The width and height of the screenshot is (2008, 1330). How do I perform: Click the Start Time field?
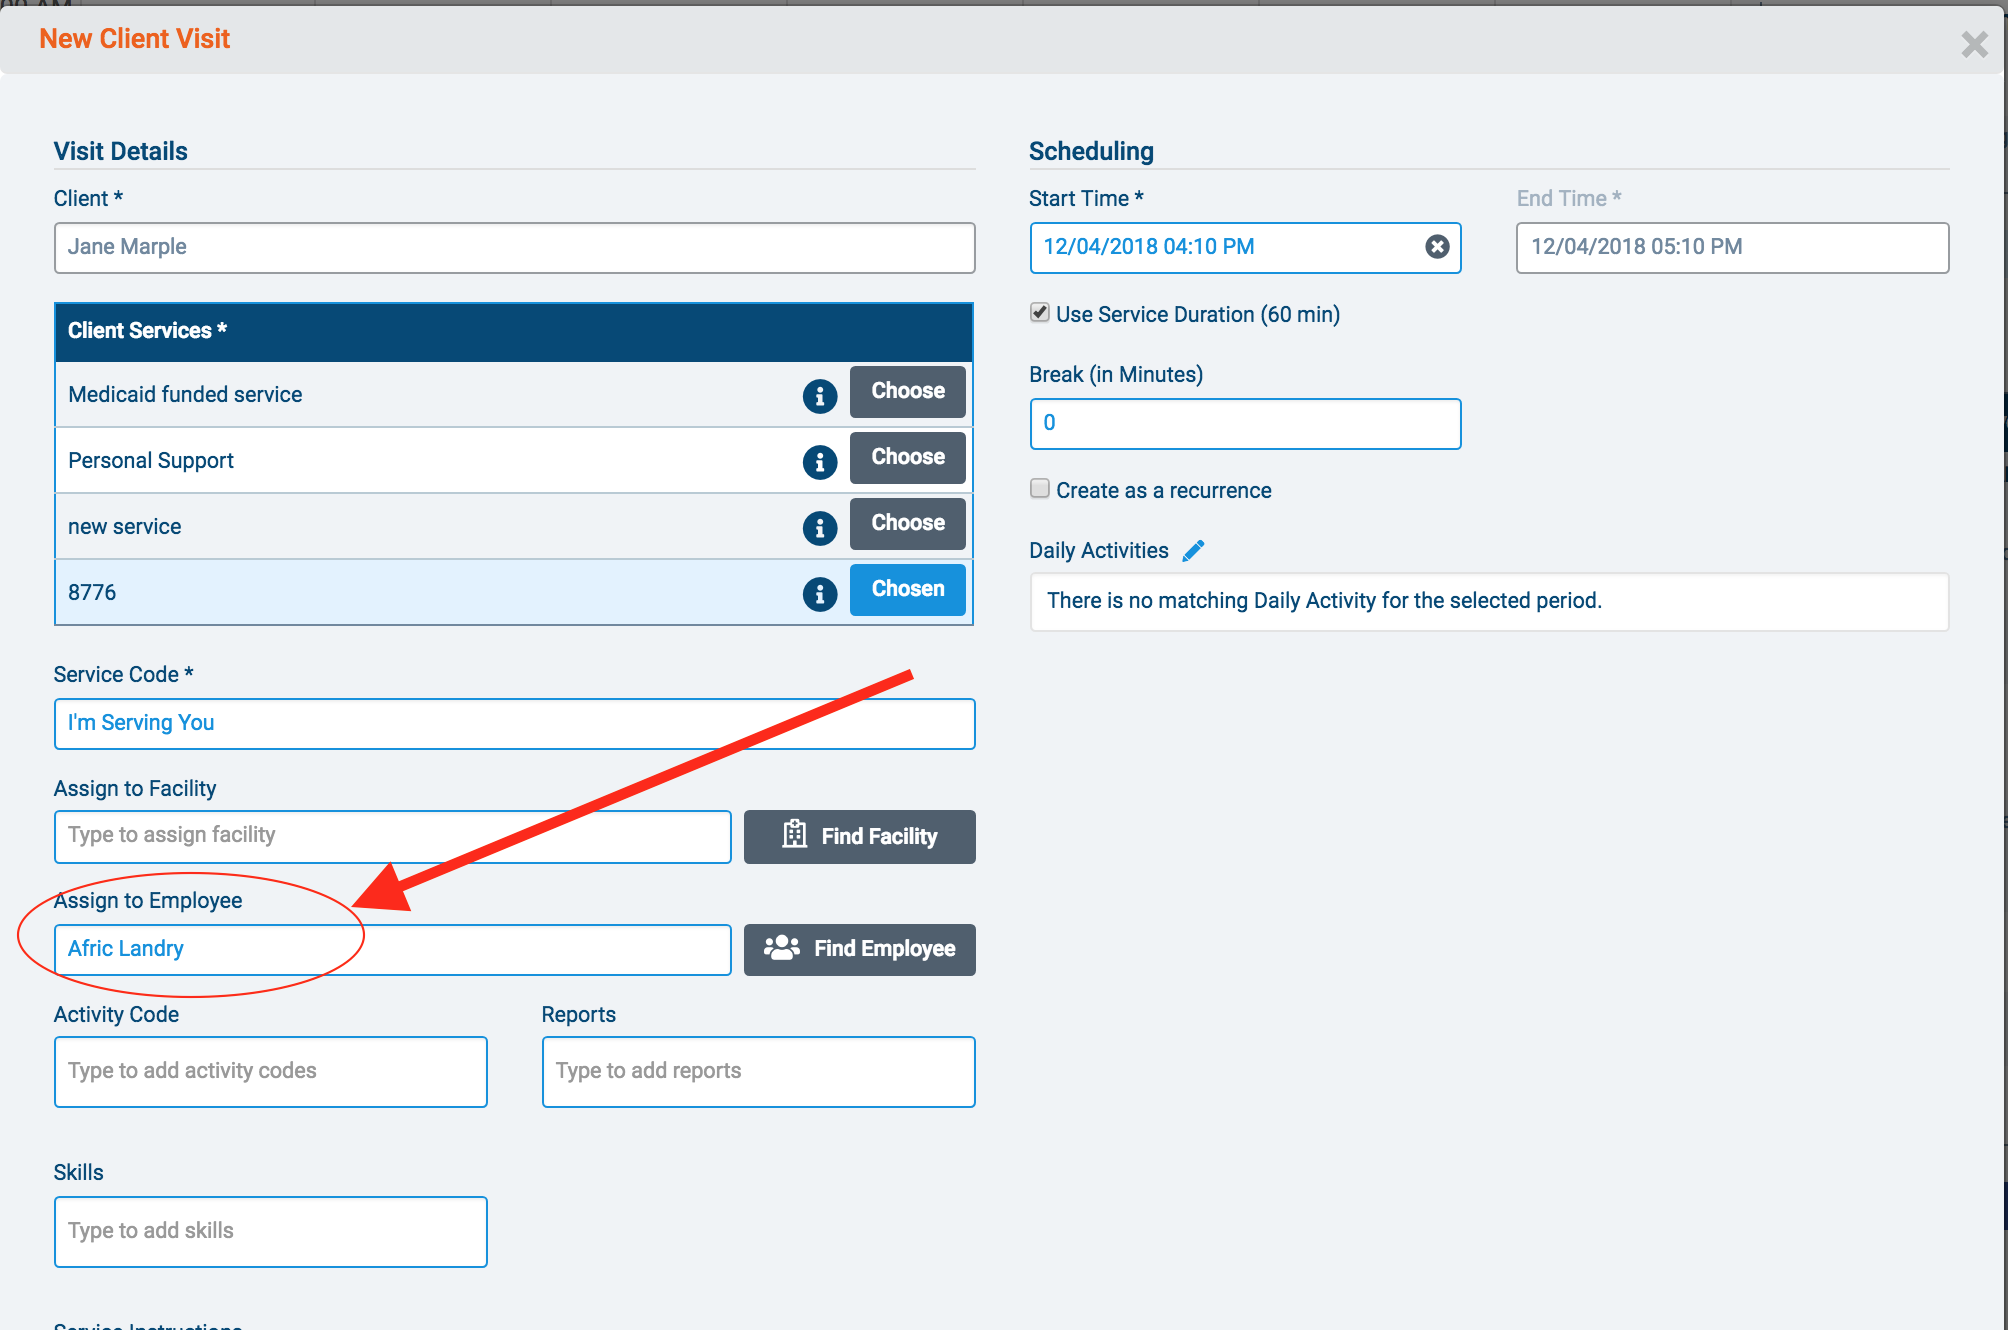[x=1246, y=248]
